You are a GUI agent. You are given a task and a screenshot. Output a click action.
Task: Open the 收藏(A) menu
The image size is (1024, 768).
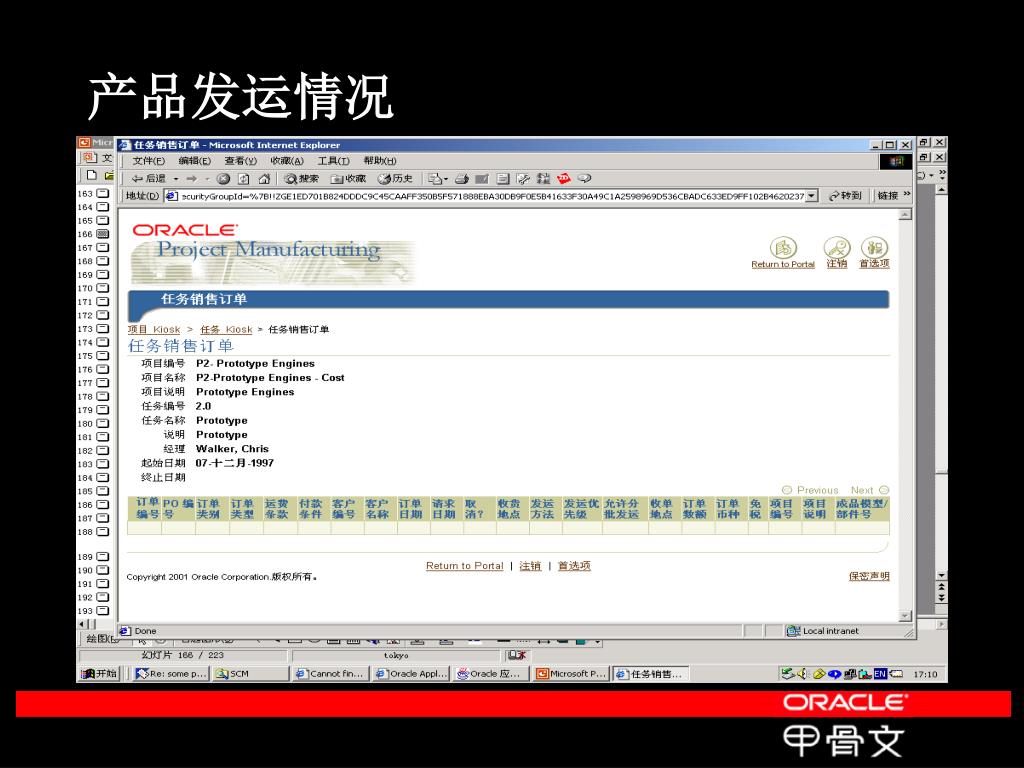click(x=287, y=161)
